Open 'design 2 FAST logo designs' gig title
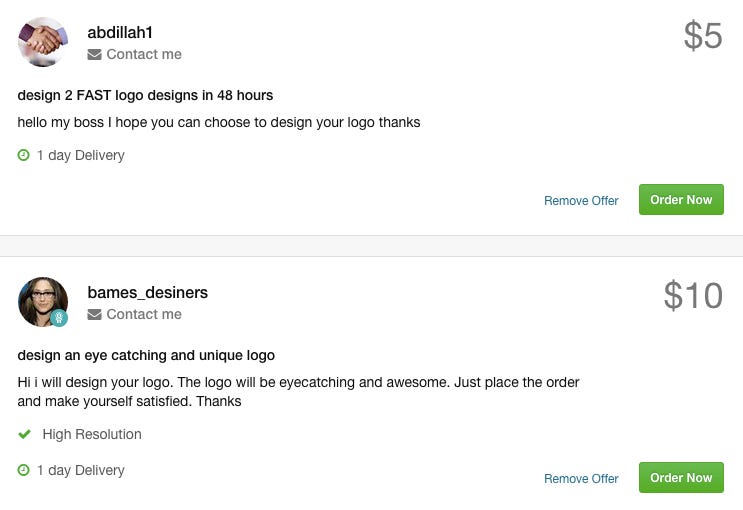This screenshot has height=510, width=743. (x=145, y=95)
